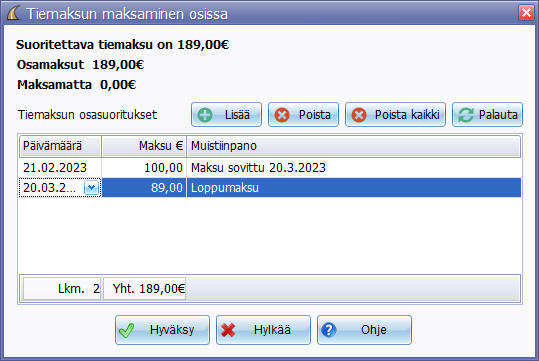Select the 89,00 payment cell
Screen dimensions: 539x361
(x=144, y=188)
